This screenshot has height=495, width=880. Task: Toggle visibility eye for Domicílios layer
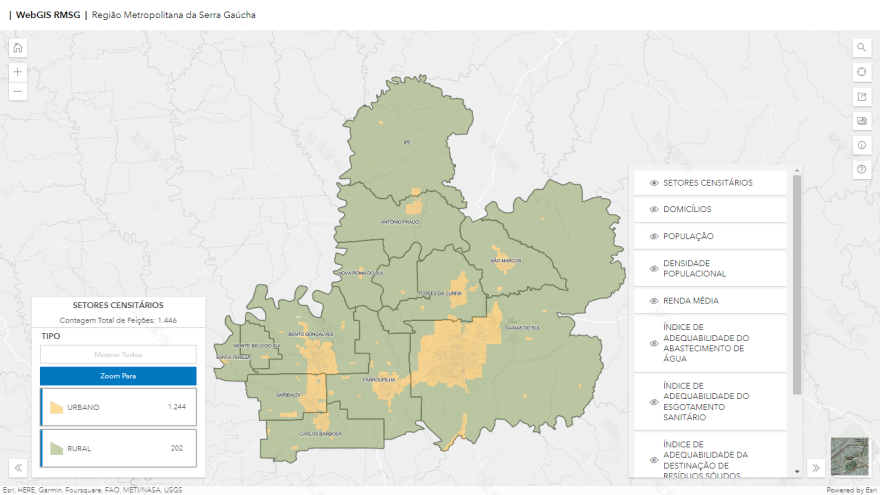[x=654, y=209]
